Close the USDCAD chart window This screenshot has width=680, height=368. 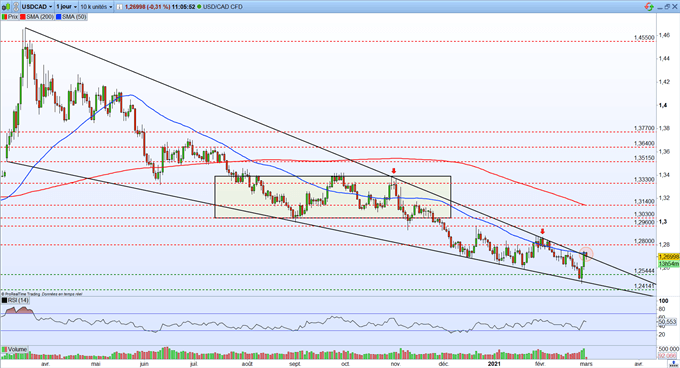pos(675,7)
